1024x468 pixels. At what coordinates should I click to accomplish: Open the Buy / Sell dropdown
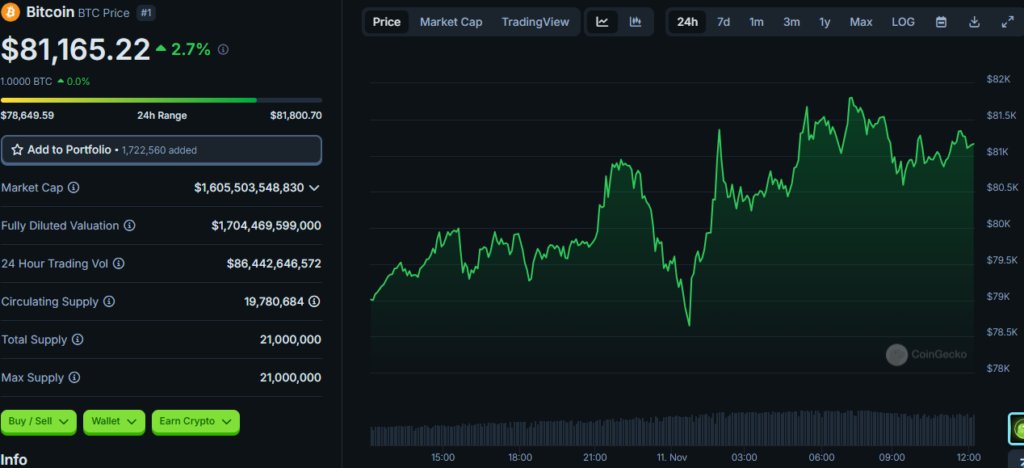[x=39, y=422]
